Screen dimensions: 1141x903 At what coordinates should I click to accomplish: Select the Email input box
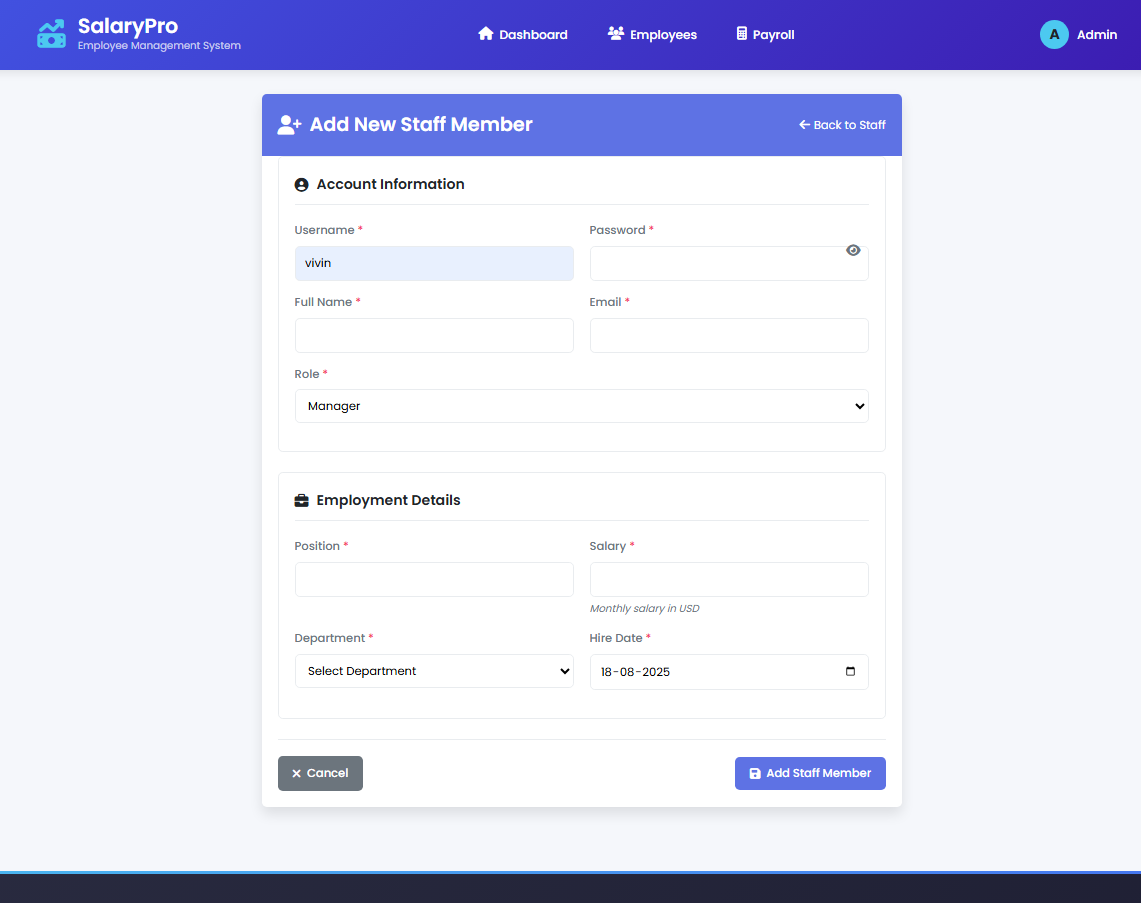[729, 336]
